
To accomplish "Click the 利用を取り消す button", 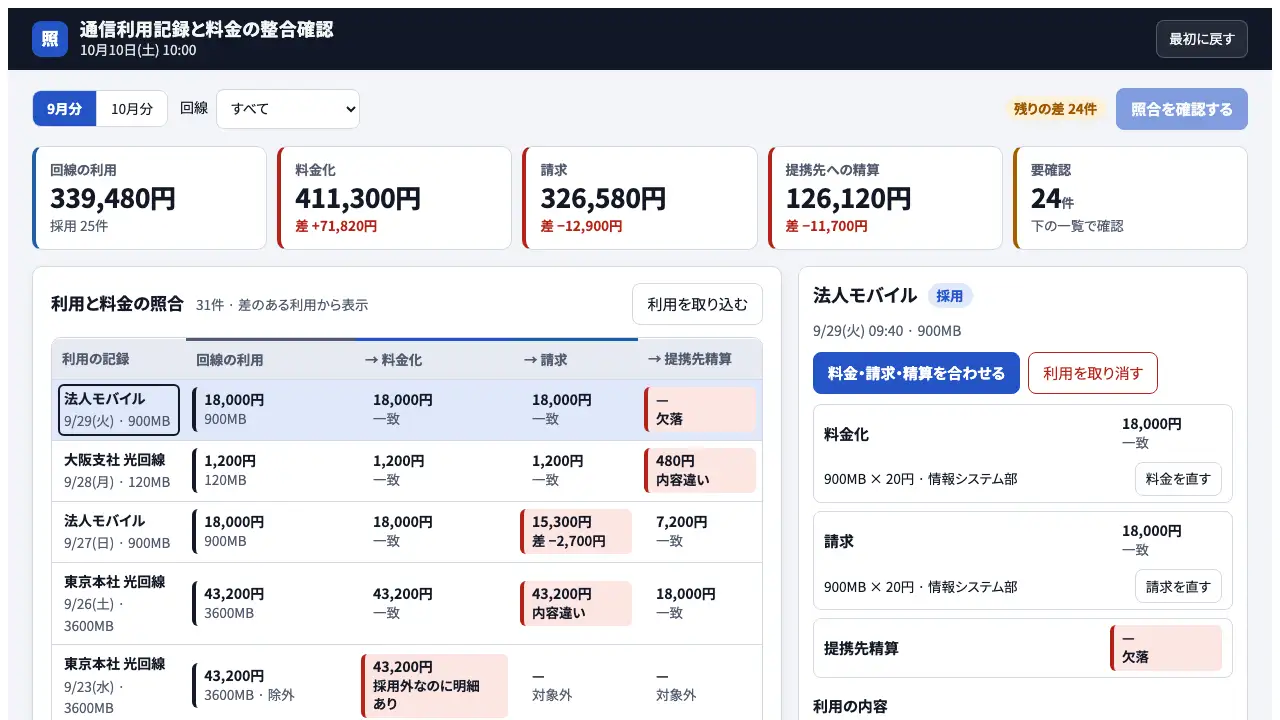I will [x=1093, y=373].
